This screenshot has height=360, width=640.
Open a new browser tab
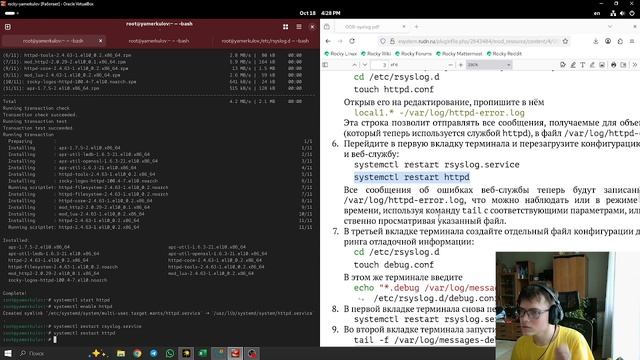(416, 27)
